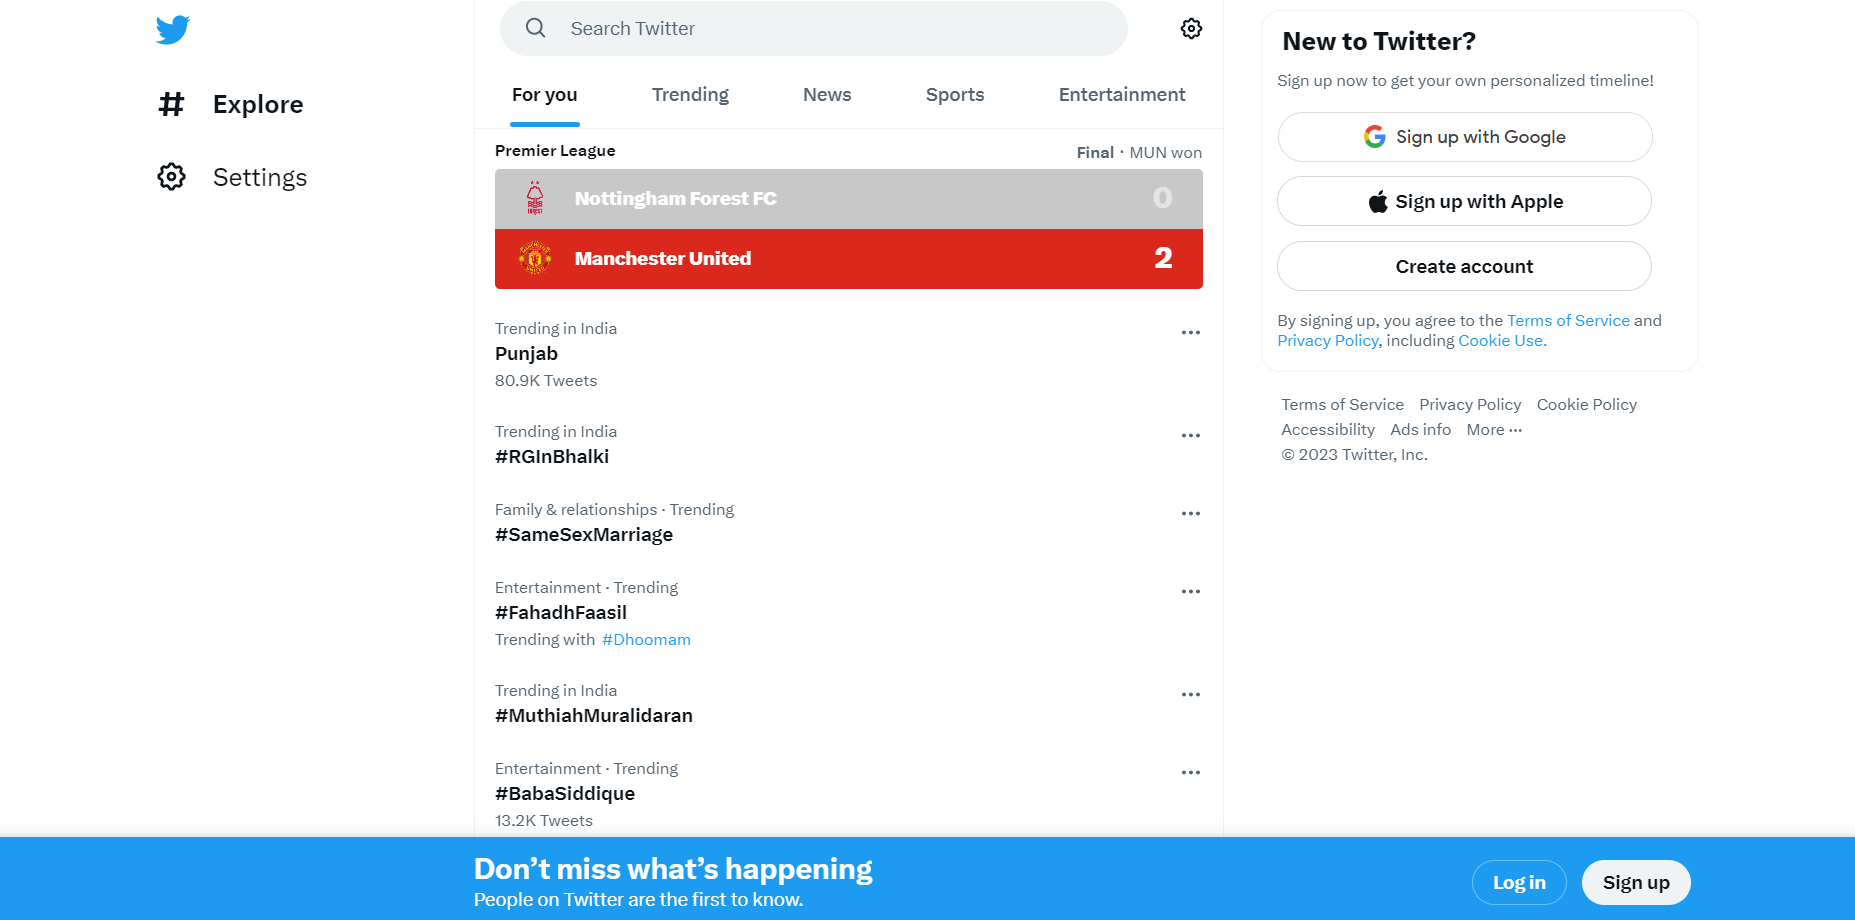The height and width of the screenshot is (920, 1855).
Task: Click the Log in button in banner
Action: (1519, 882)
